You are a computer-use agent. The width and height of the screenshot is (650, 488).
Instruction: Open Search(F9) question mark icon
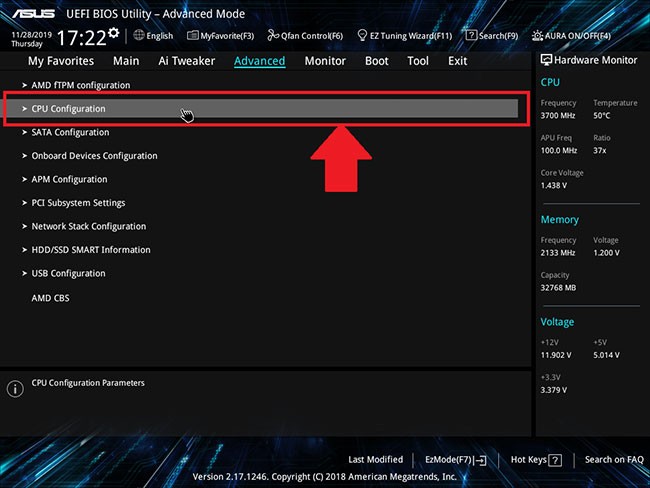(x=472, y=36)
